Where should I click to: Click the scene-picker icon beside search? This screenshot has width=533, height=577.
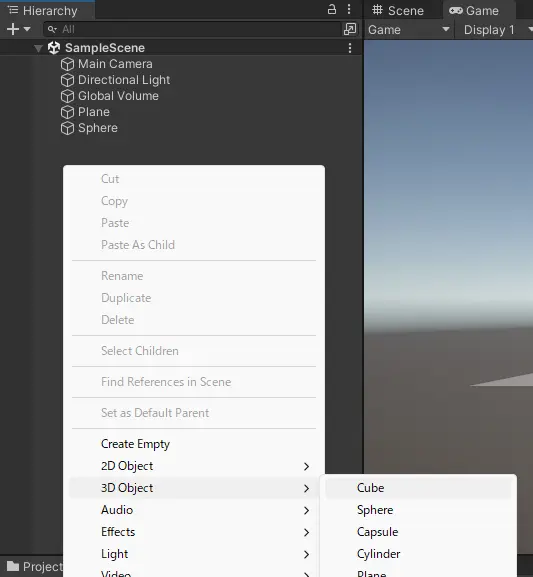[350, 29]
